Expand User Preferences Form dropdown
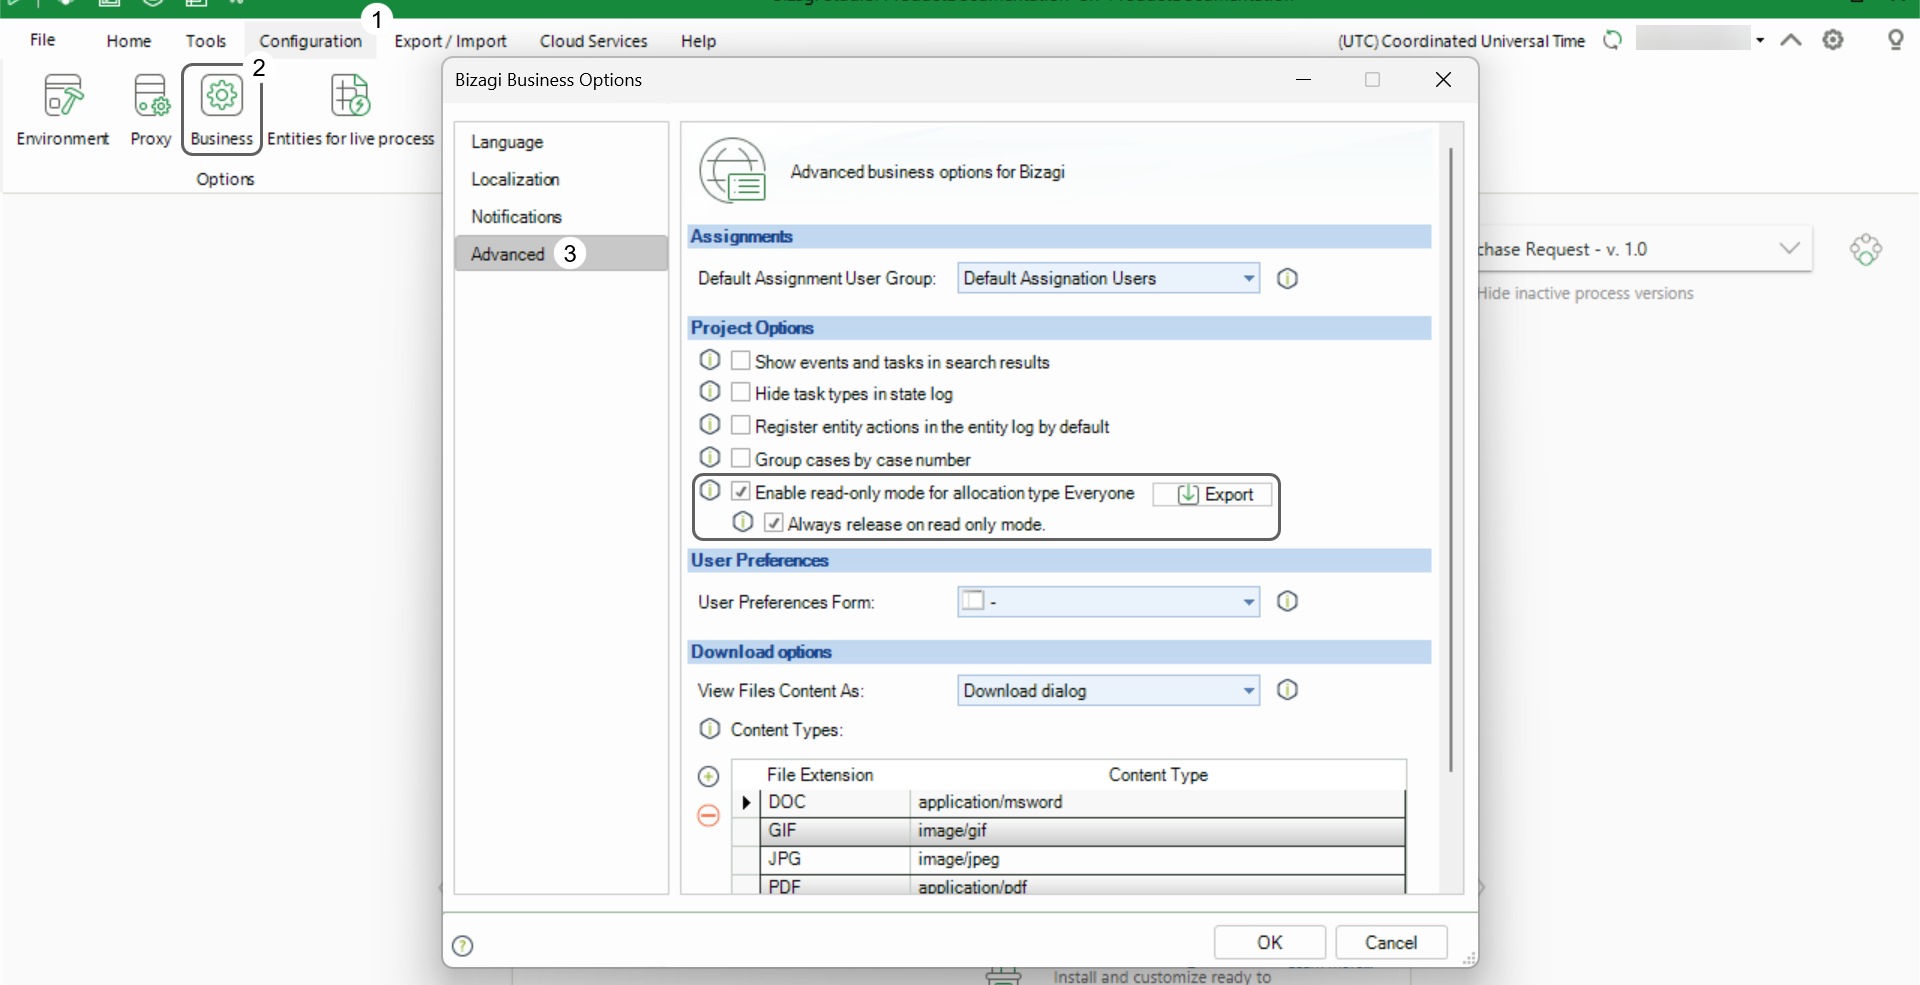This screenshot has height=985, width=1920. 1249,602
